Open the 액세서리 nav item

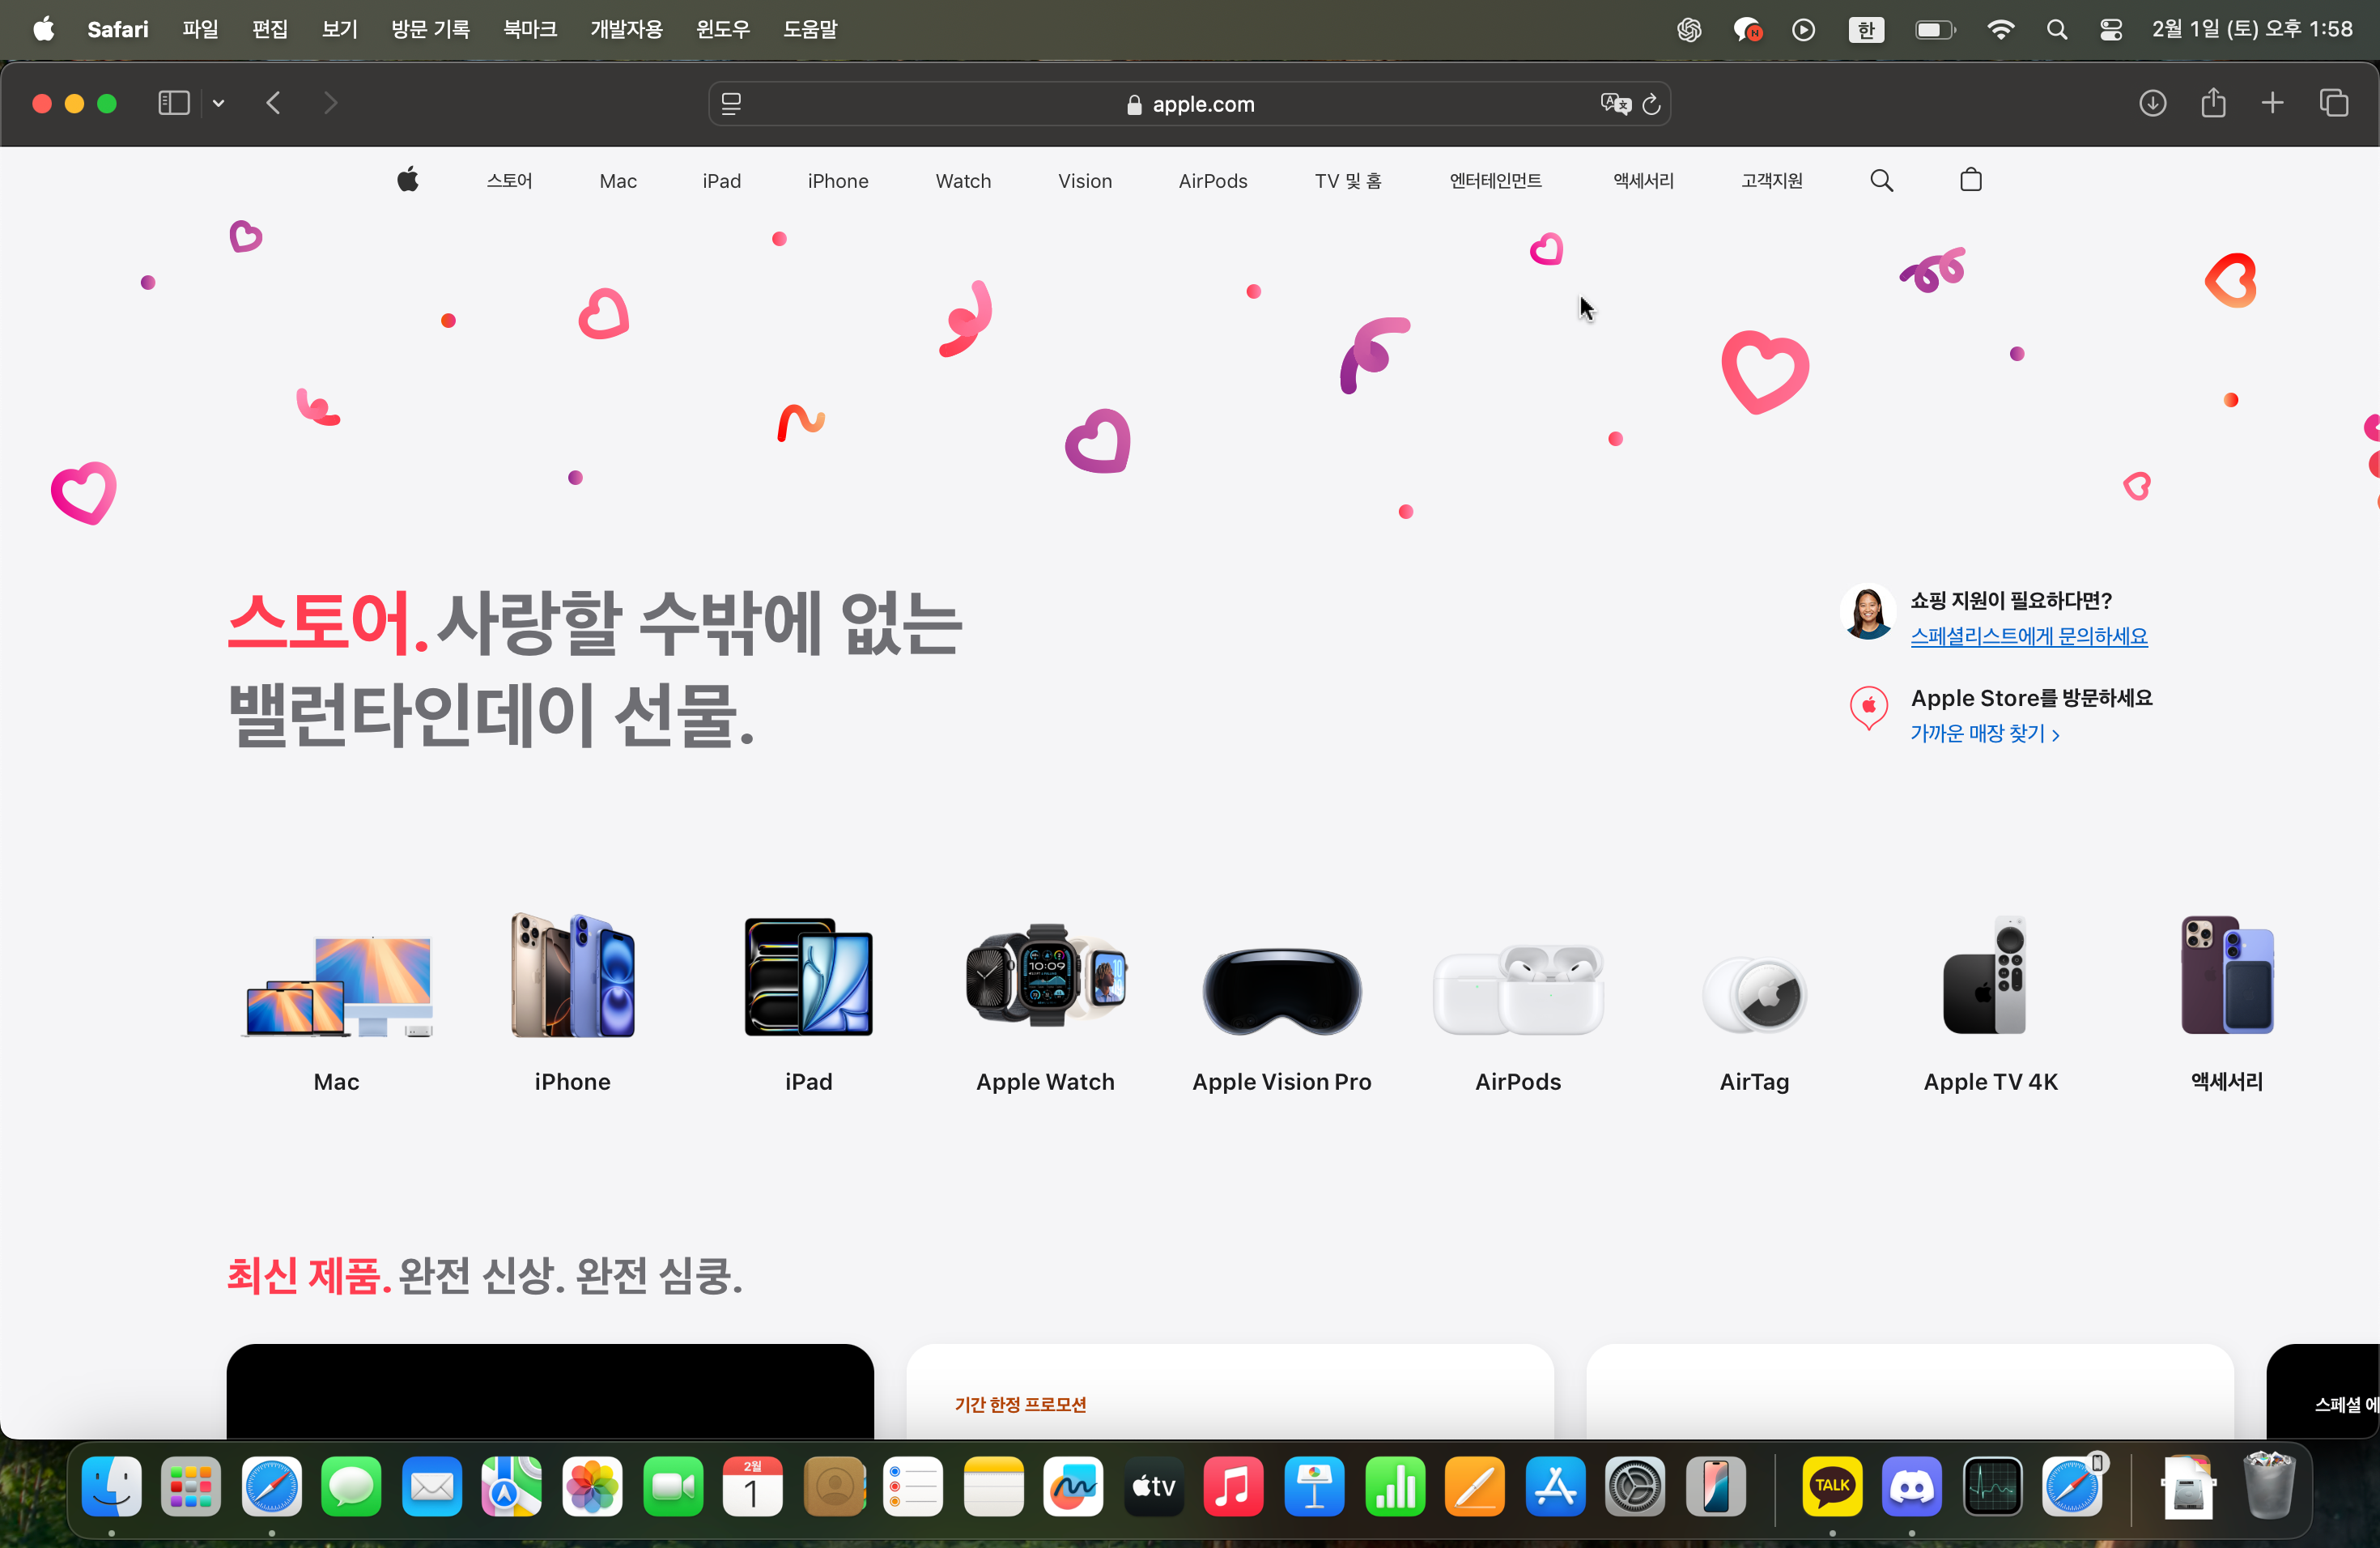tap(1643, 181)
